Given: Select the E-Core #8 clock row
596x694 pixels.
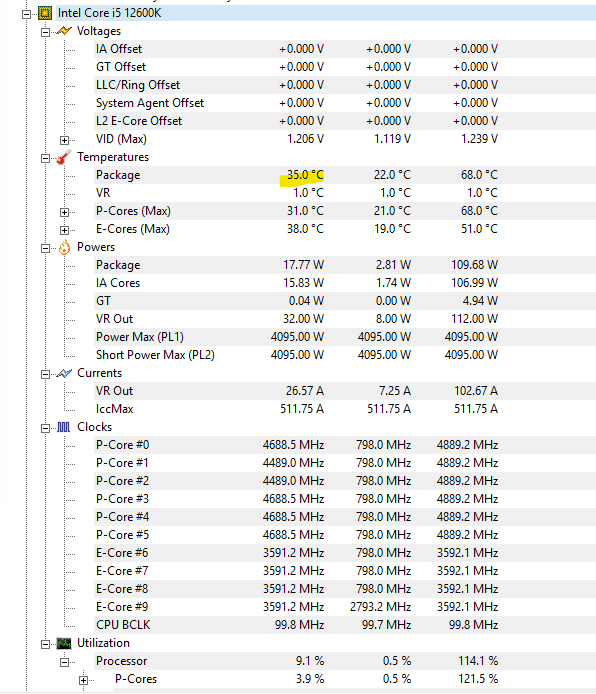Looking at the screenshot, I should 345,589.
